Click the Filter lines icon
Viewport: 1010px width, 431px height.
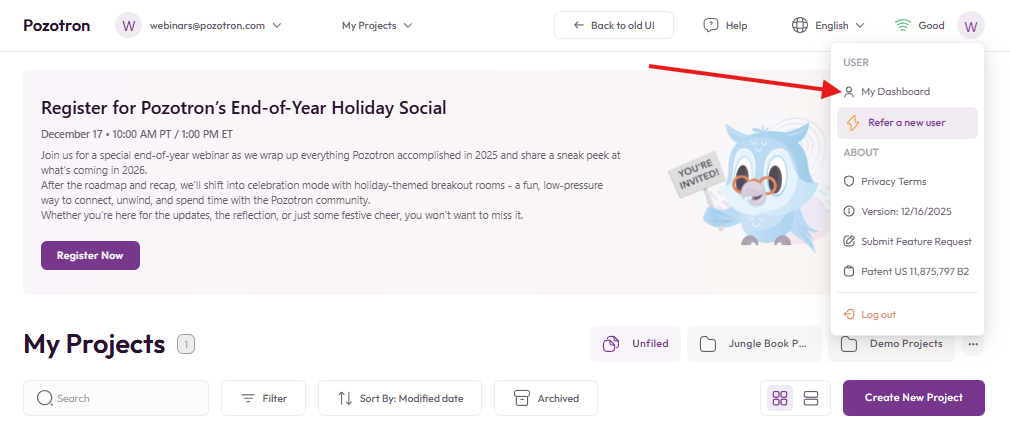(x=248, y=398)
